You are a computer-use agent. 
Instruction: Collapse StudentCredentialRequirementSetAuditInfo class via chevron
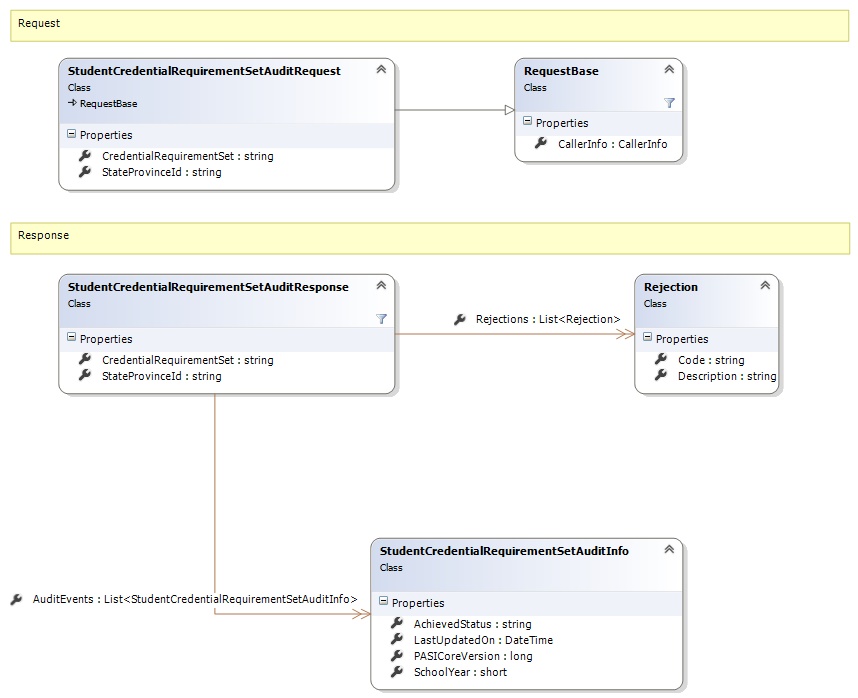coord(669,550)
